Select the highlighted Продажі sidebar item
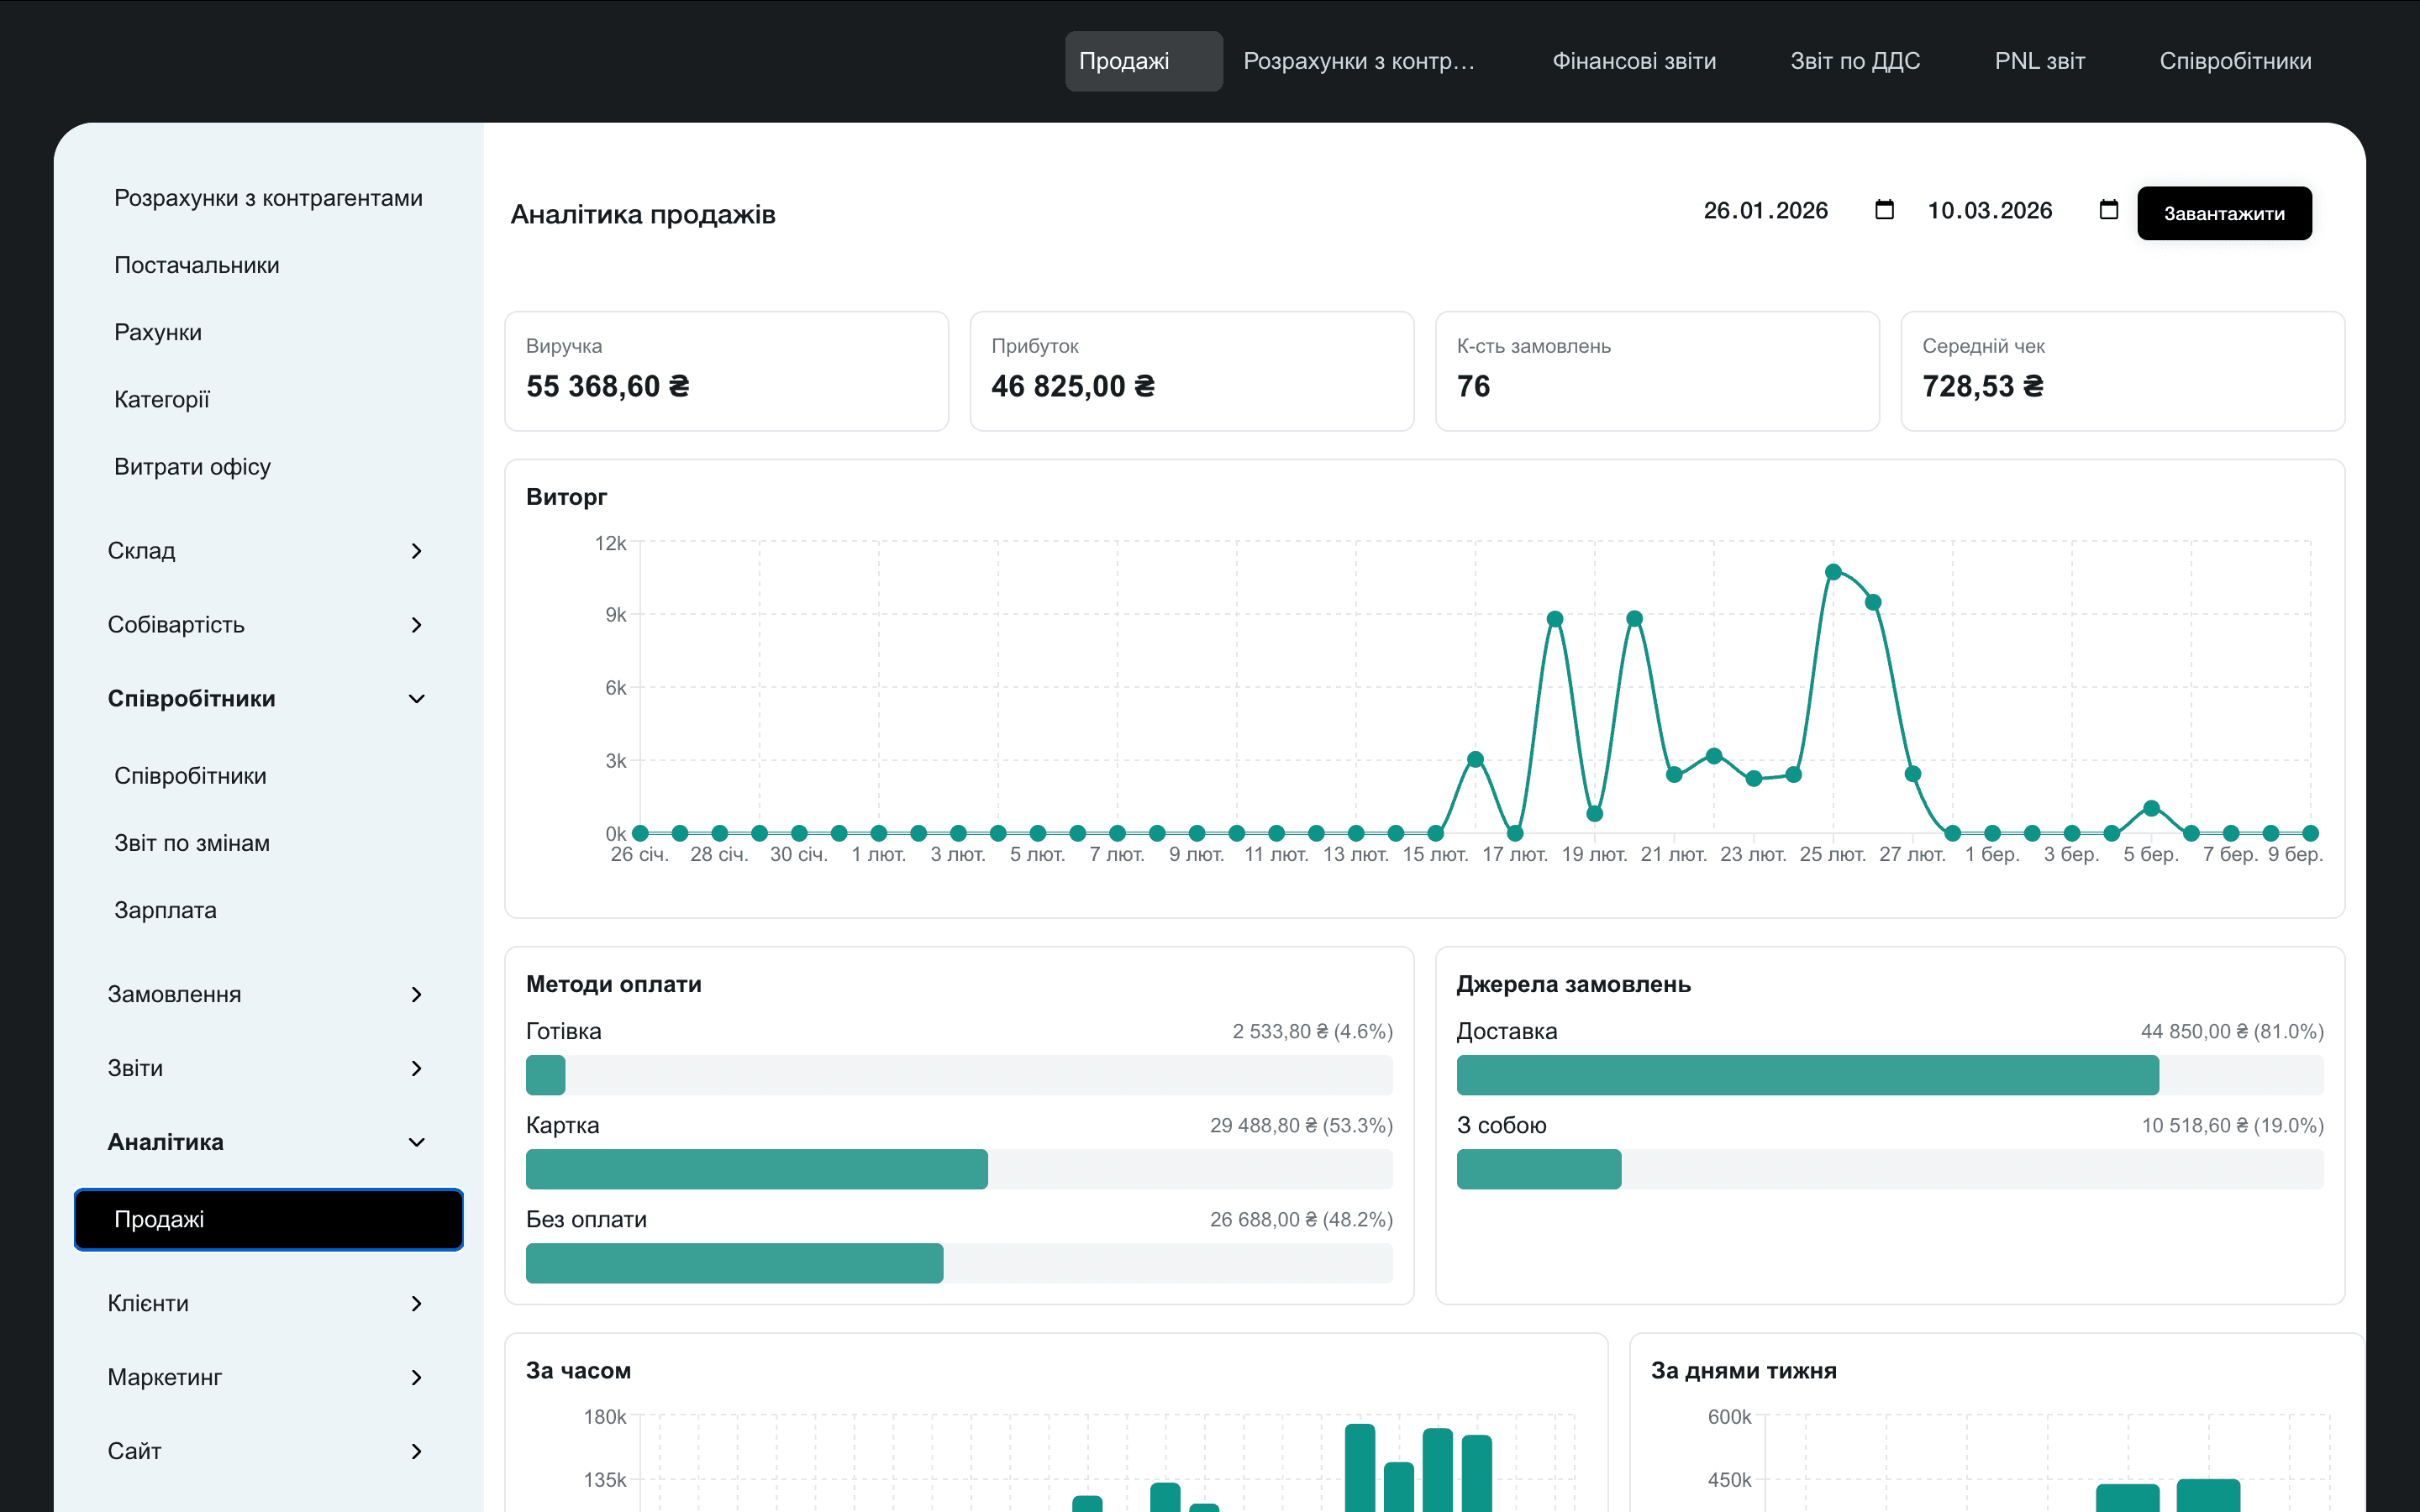This screenshot has height=1512, width=2420. click(x=268, y=1219)
